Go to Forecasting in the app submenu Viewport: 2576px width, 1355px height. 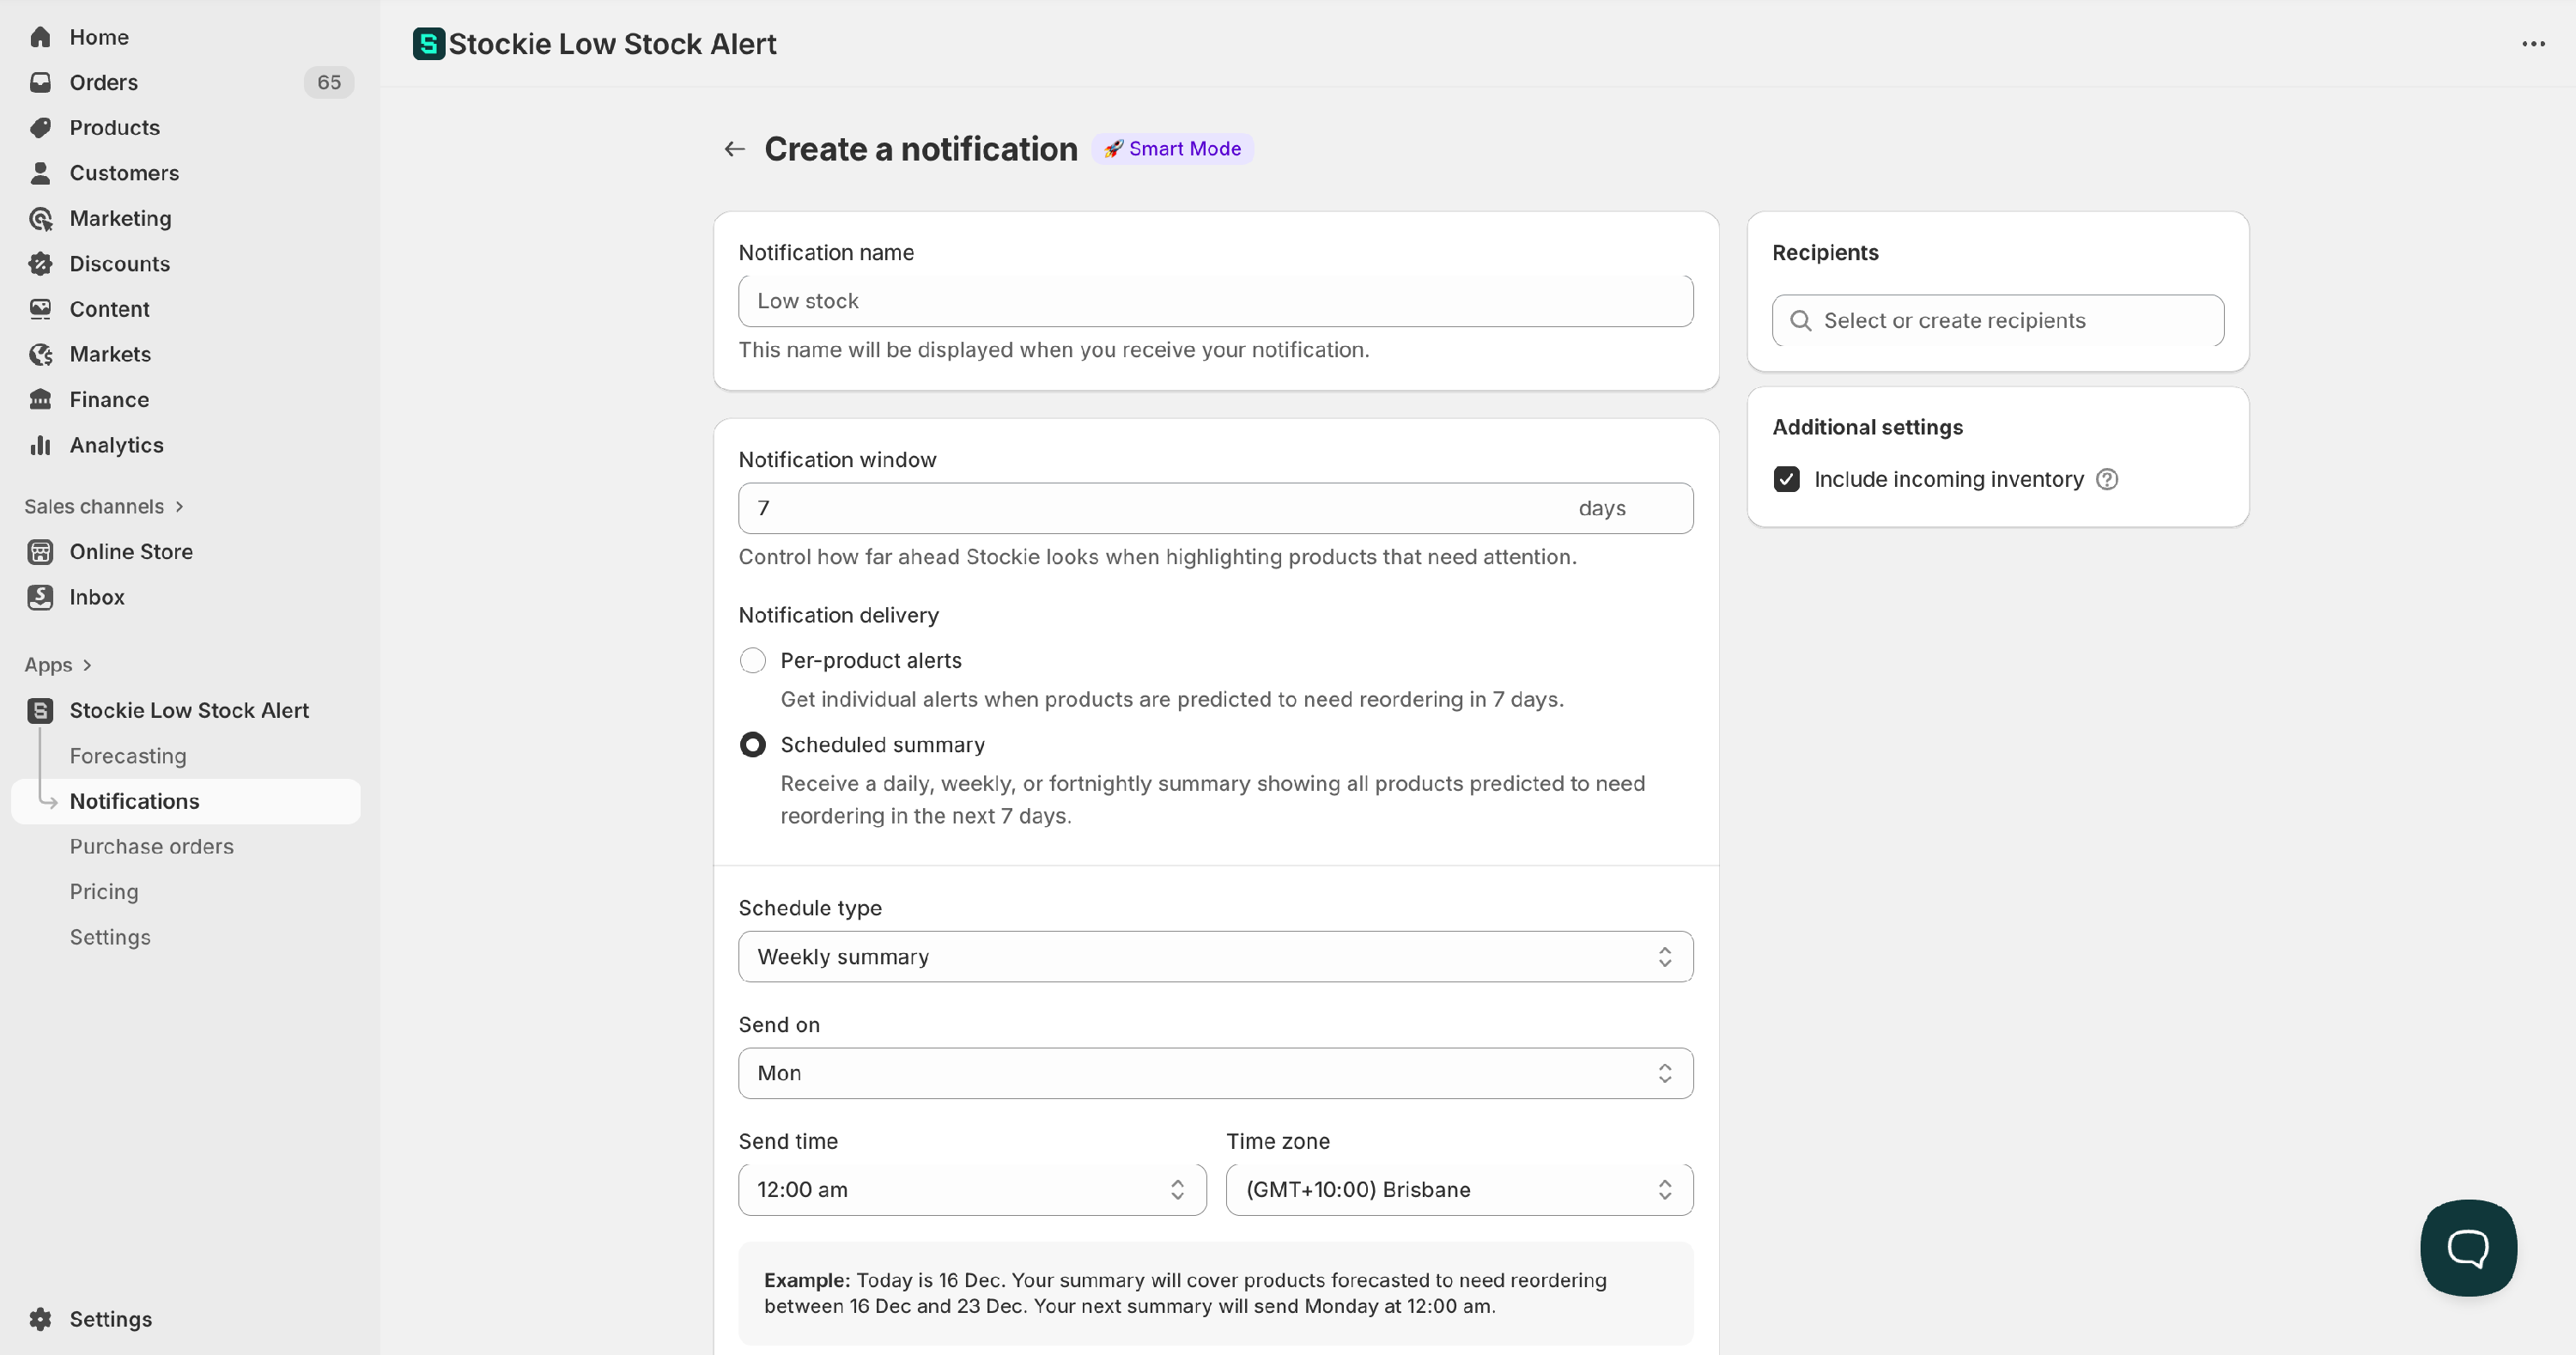(x=128, y=756)
